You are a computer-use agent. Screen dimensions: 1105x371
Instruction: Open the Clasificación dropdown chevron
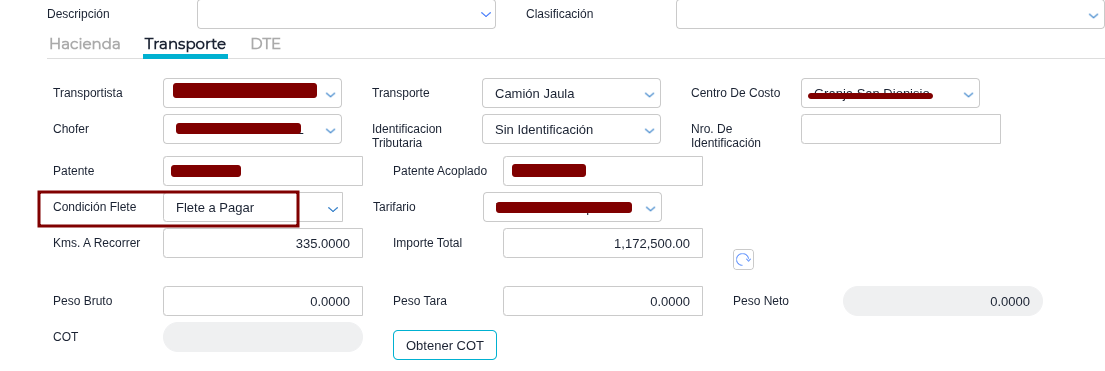coord(1093,14)
